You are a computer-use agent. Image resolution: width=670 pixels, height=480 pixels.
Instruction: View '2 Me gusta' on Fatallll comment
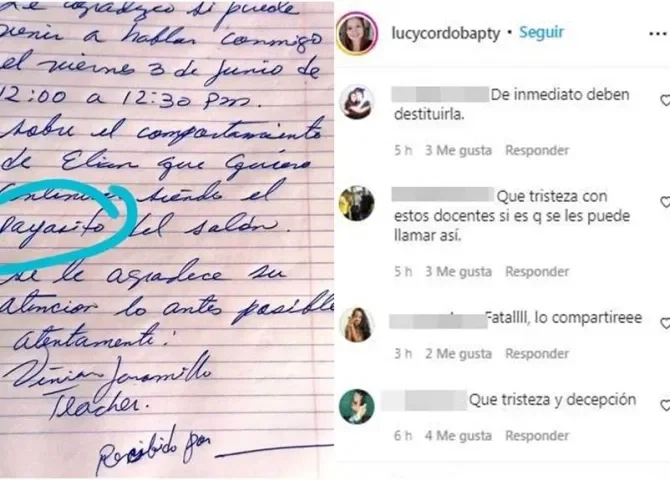[x=458, y=353]
